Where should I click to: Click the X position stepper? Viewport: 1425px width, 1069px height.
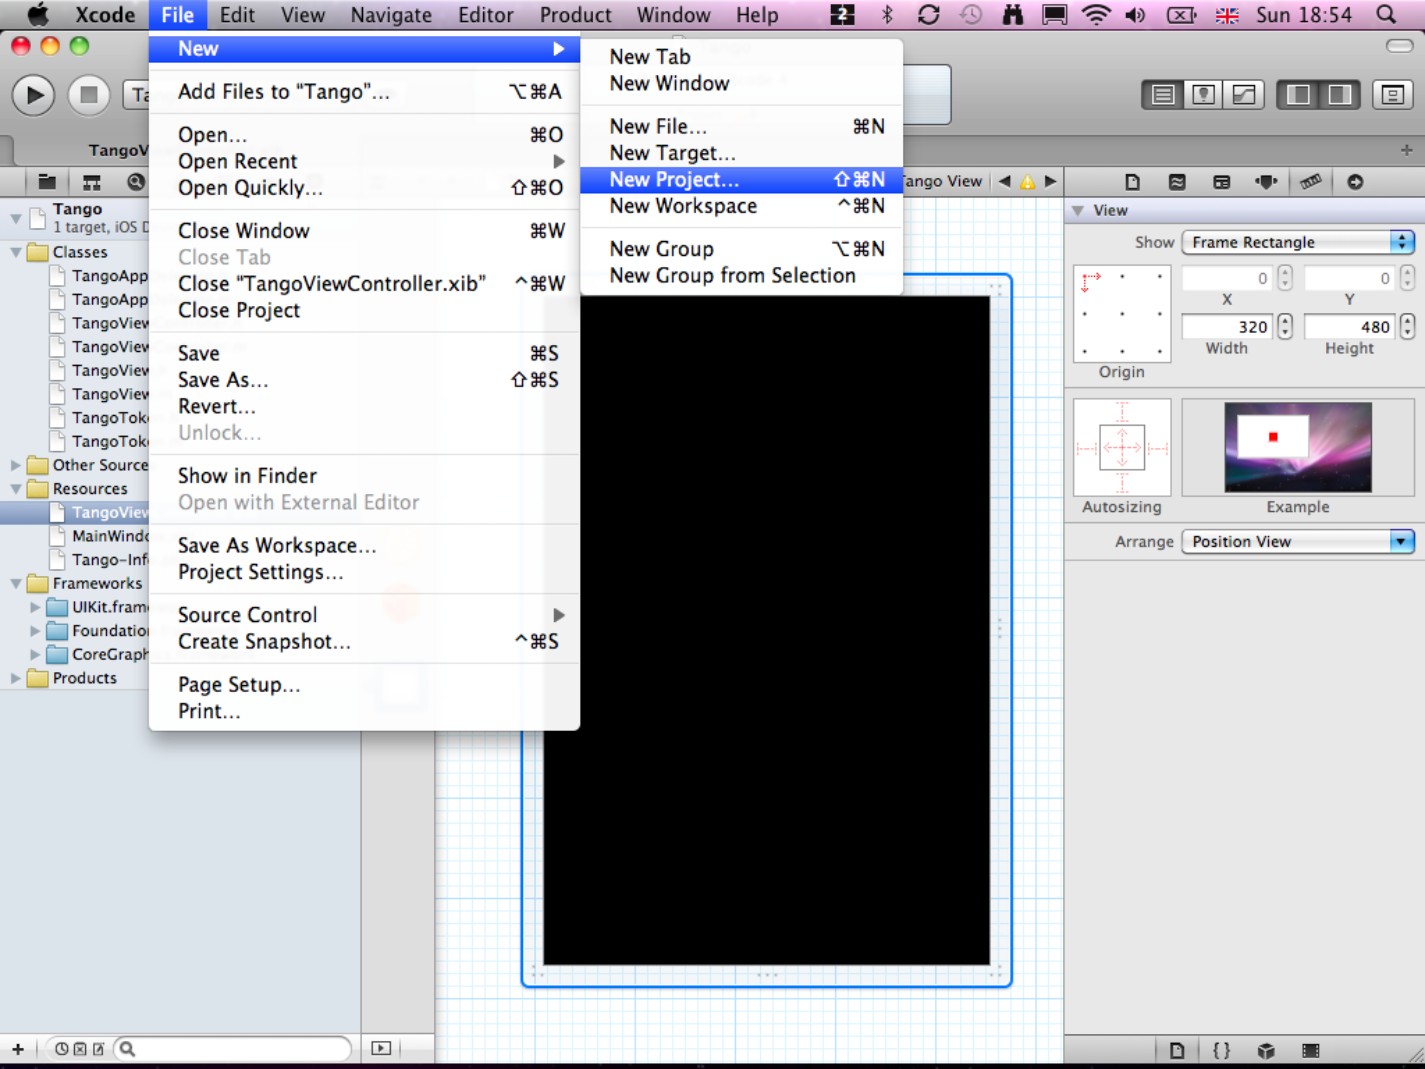1285,277
